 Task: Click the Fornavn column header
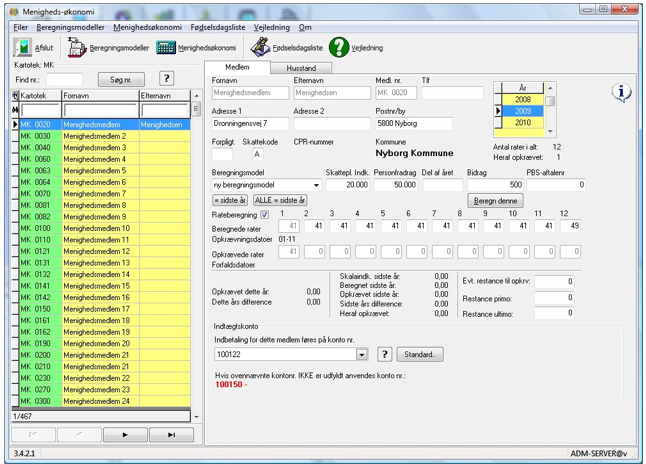(x=100, y=96)
